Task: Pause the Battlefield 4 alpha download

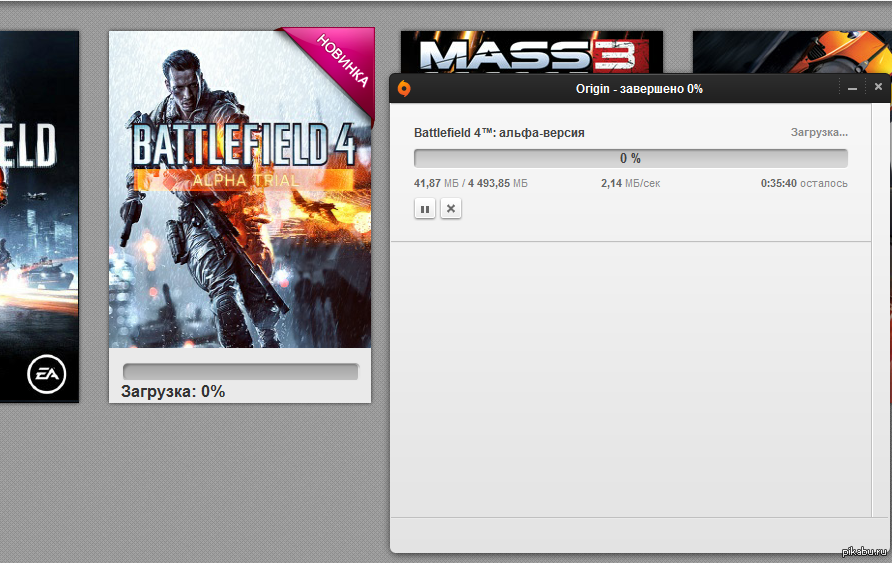Action: pyautogui.click(x=424, y=209)
